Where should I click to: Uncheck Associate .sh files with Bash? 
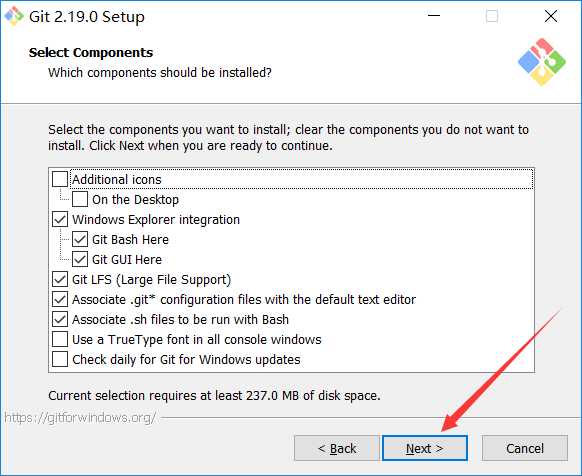coord(60,319)
